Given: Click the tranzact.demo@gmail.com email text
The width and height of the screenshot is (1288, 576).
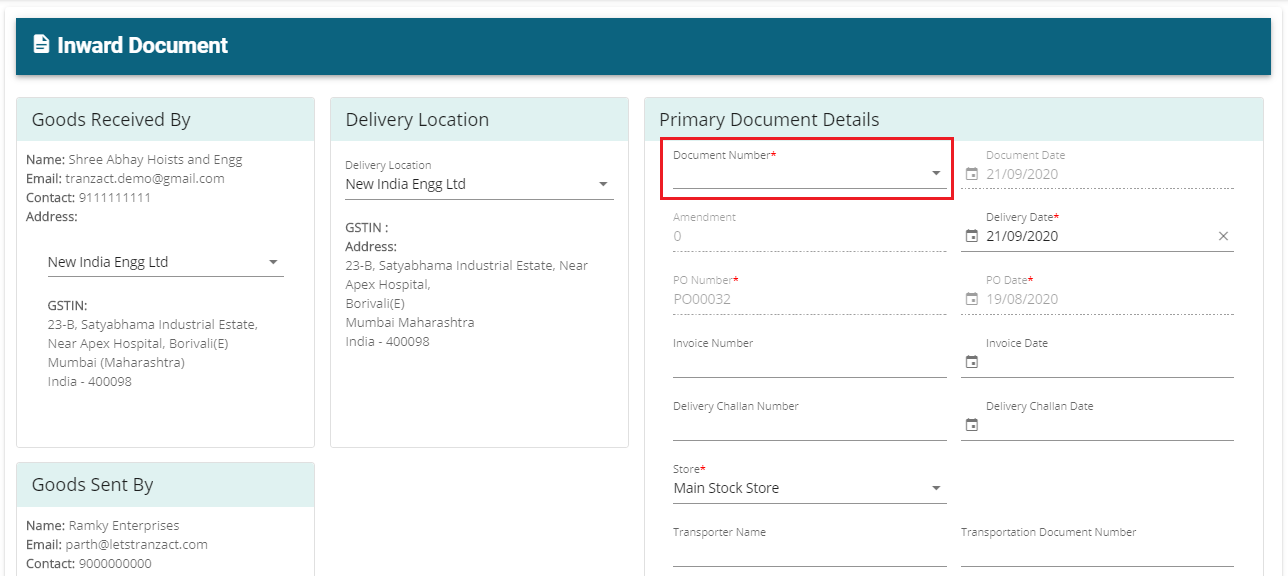Looking at the screenshot, I should pyautogui.click(x=145, y=178).
